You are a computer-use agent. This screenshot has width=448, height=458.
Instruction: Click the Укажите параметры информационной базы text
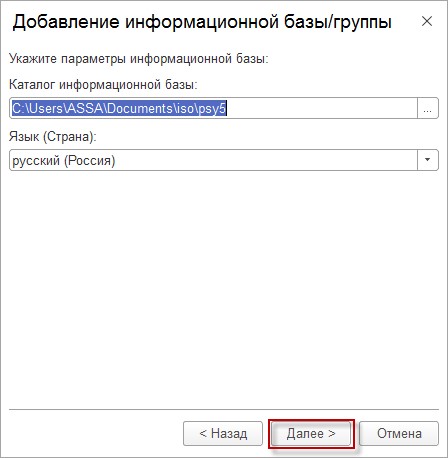(139, 59)
